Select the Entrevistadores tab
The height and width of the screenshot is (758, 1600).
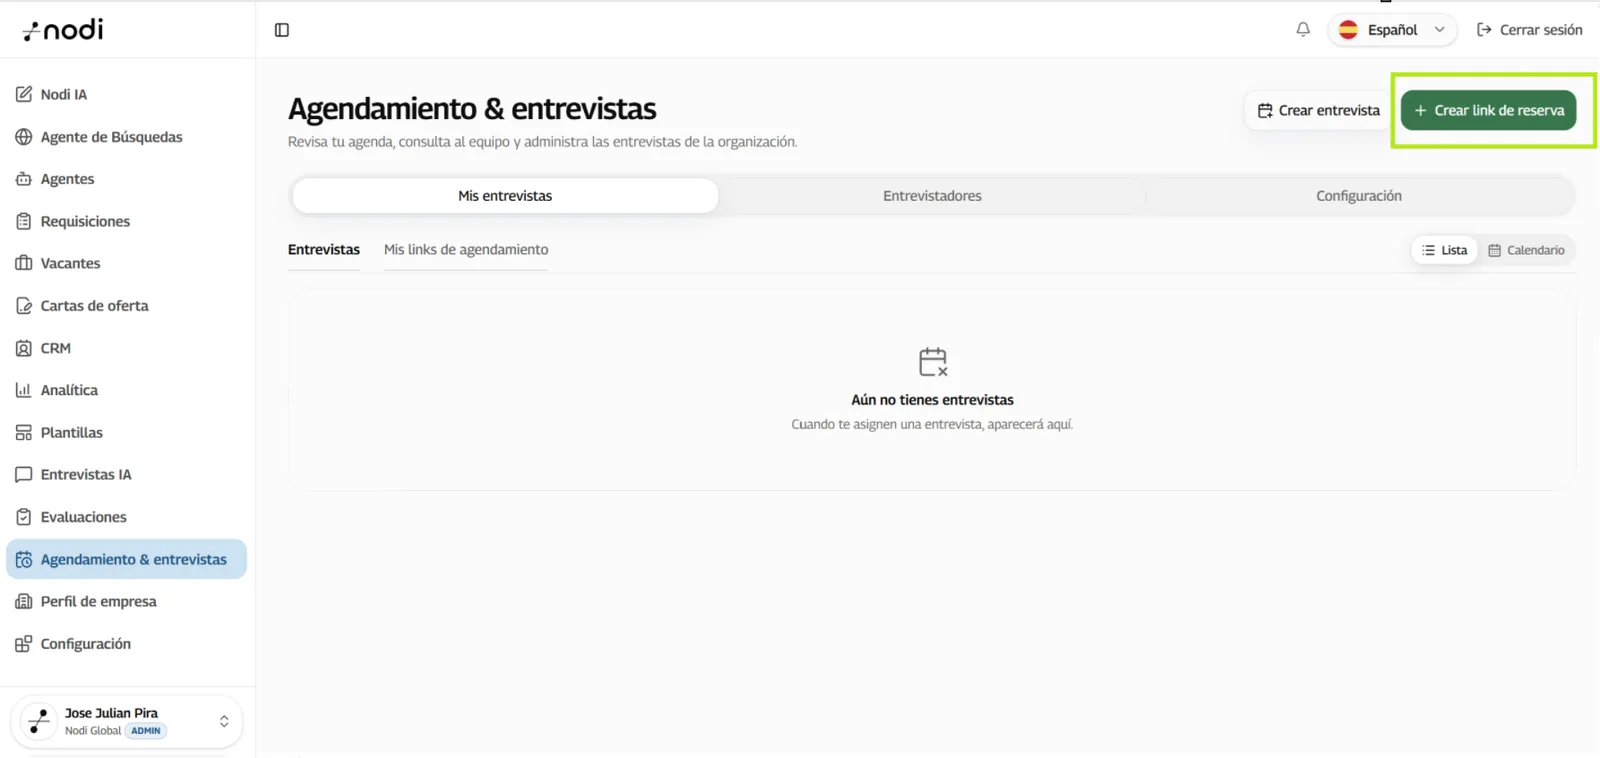932,196
